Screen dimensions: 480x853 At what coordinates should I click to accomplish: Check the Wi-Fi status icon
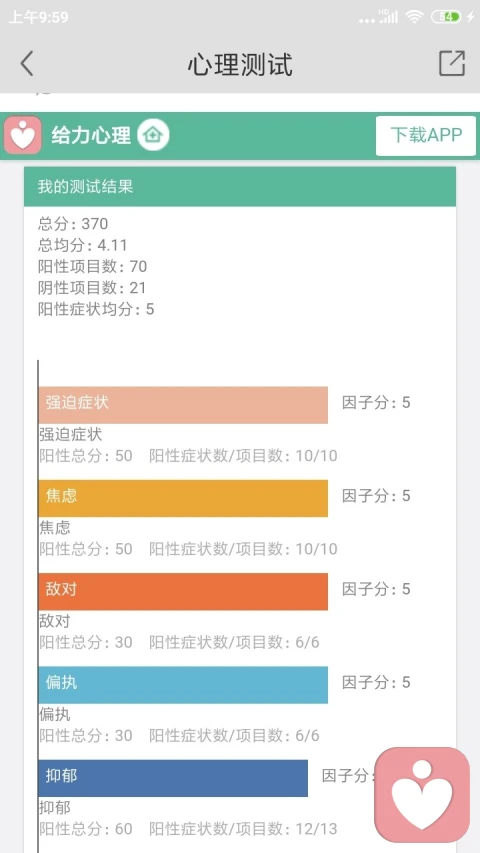(414, 17)
